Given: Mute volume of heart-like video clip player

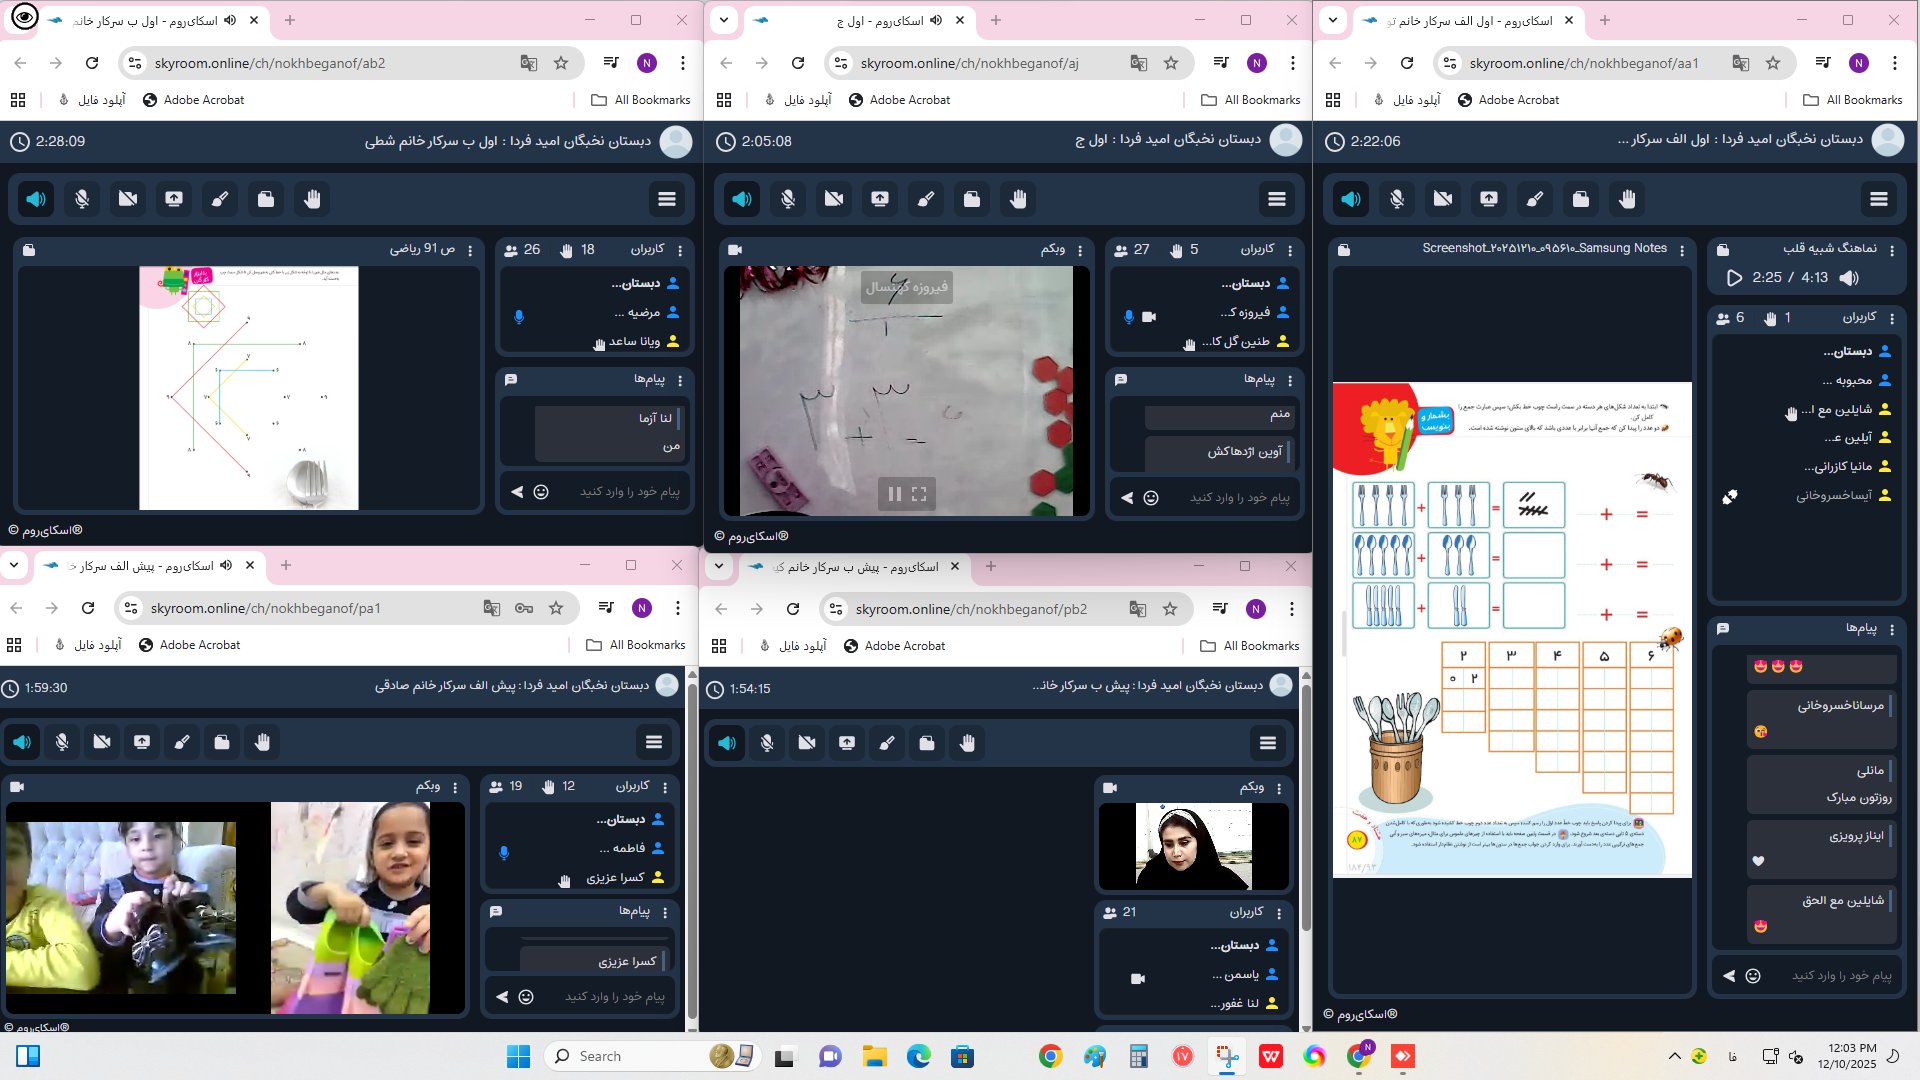Looking at the screenshot, I should tap(1849, 278).
